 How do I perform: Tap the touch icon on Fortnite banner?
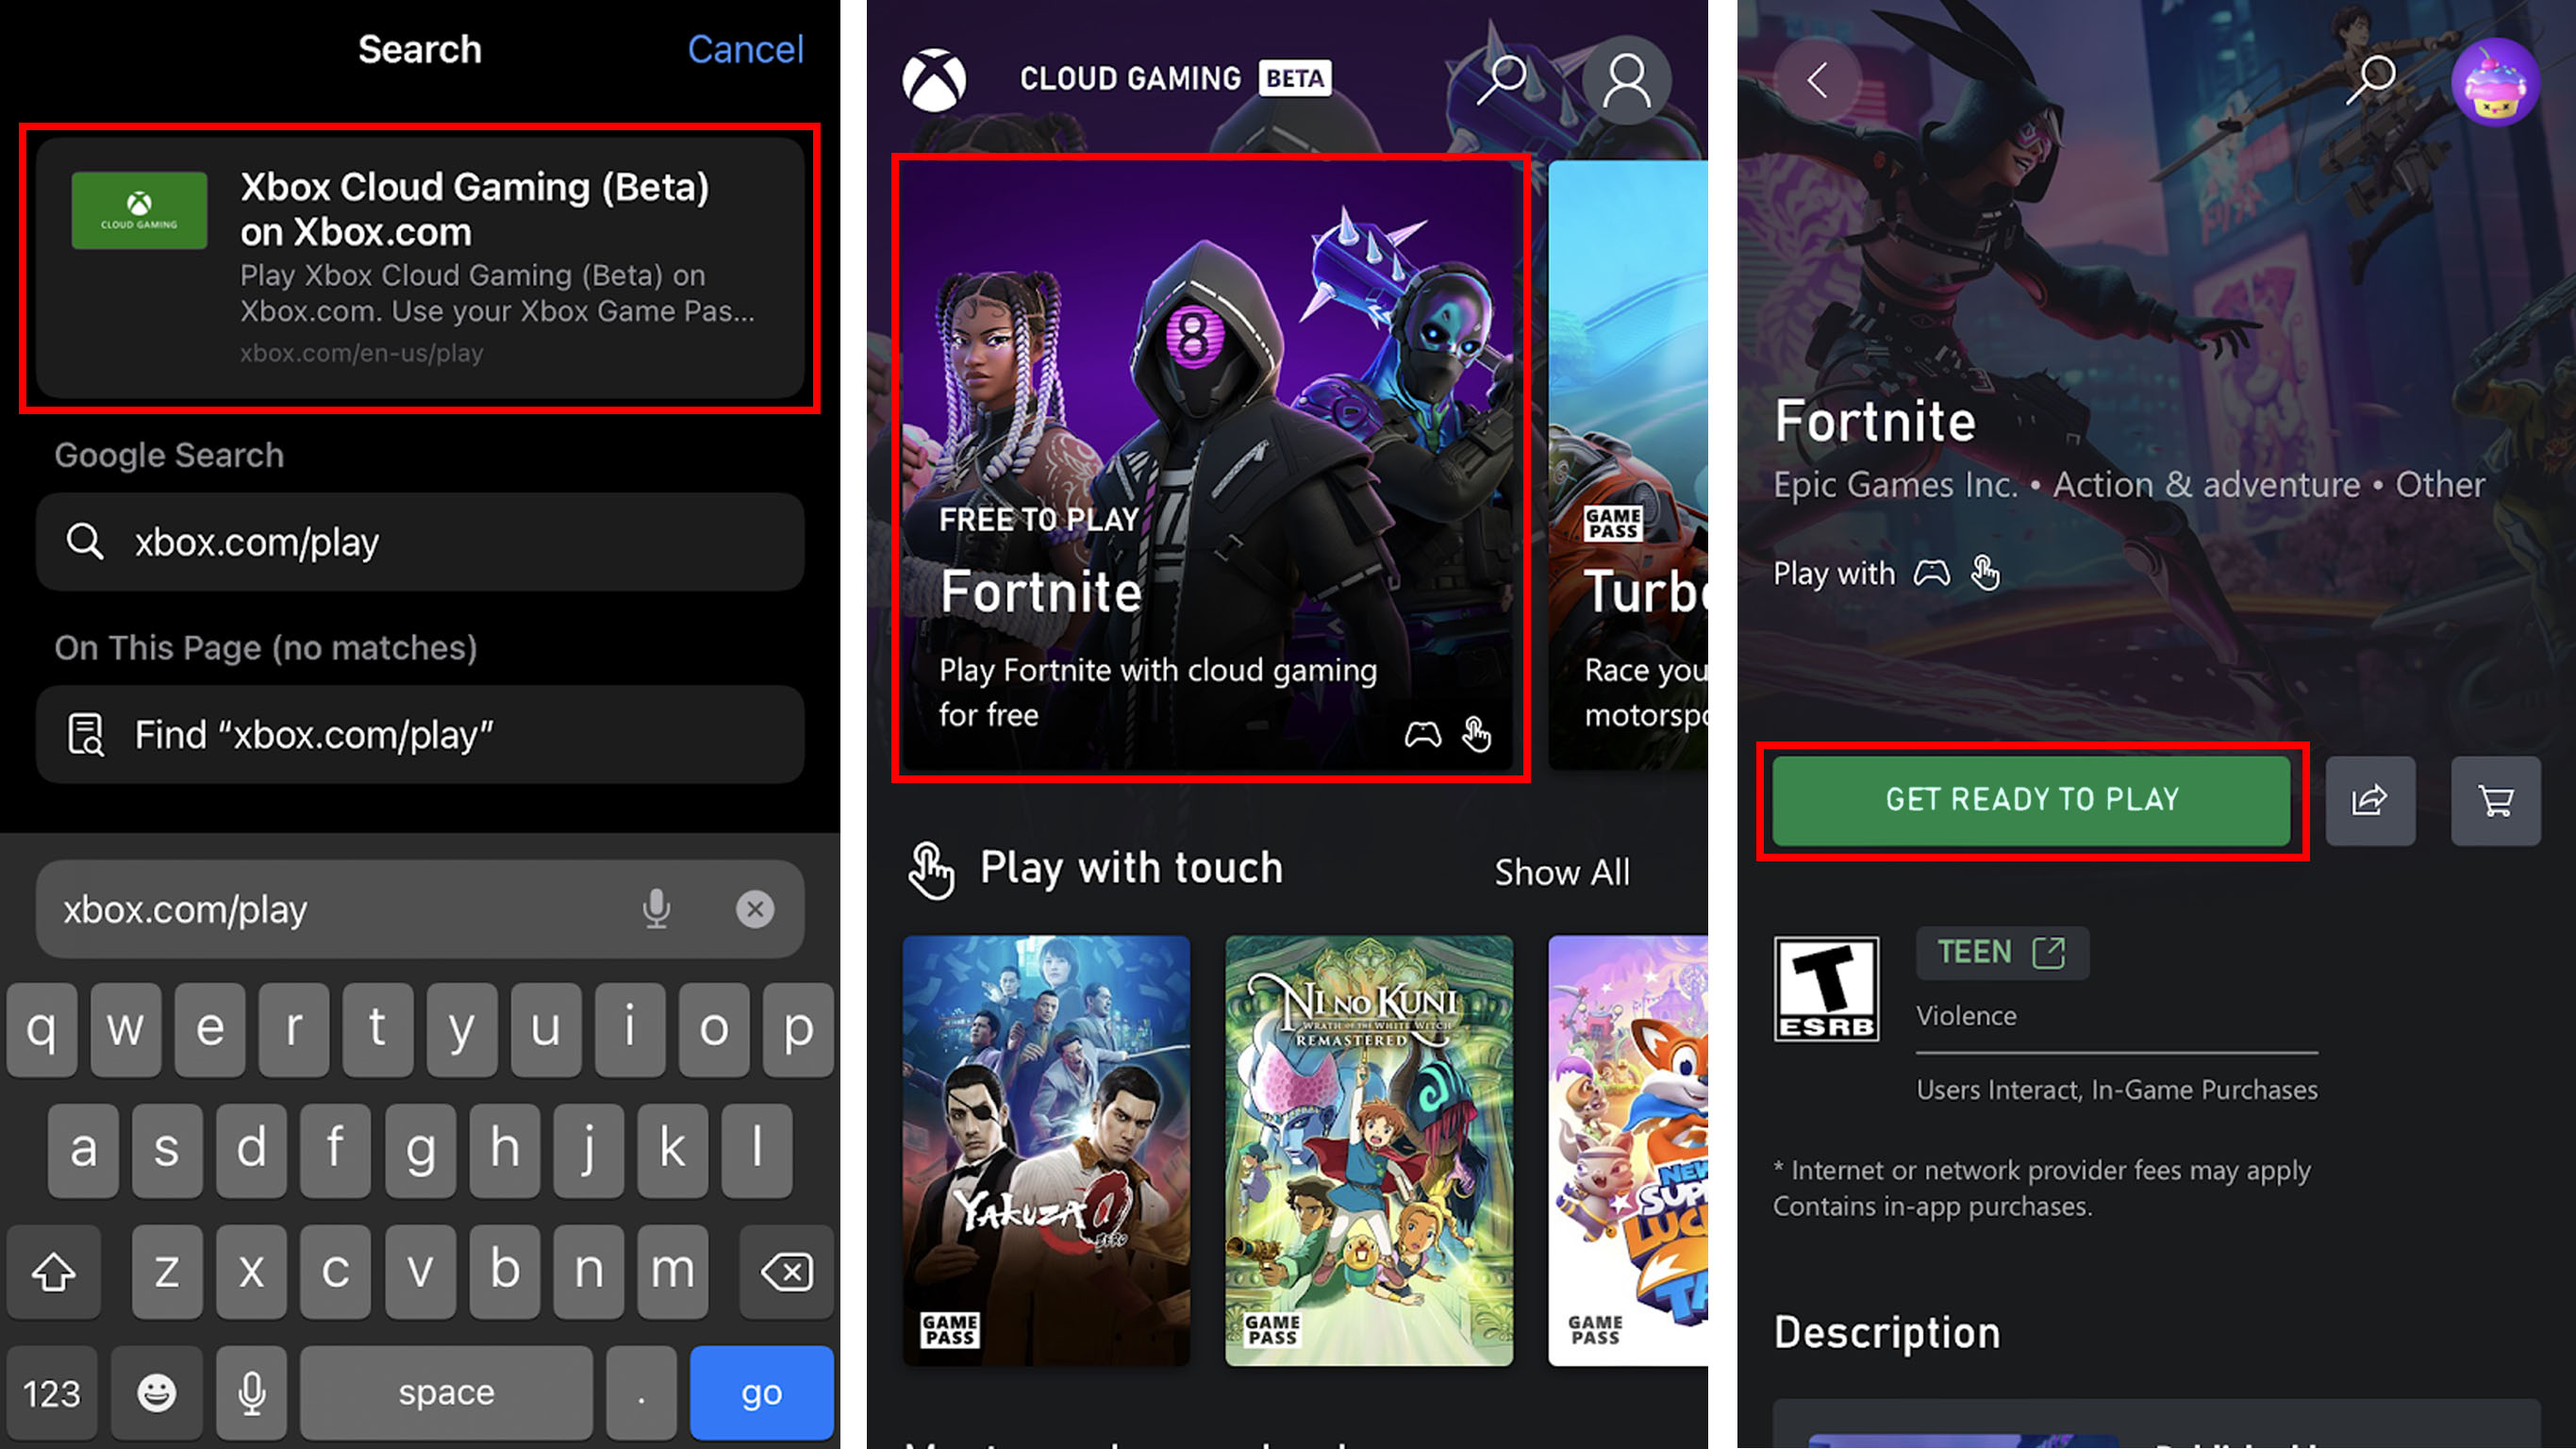(x=1477, y=734)
